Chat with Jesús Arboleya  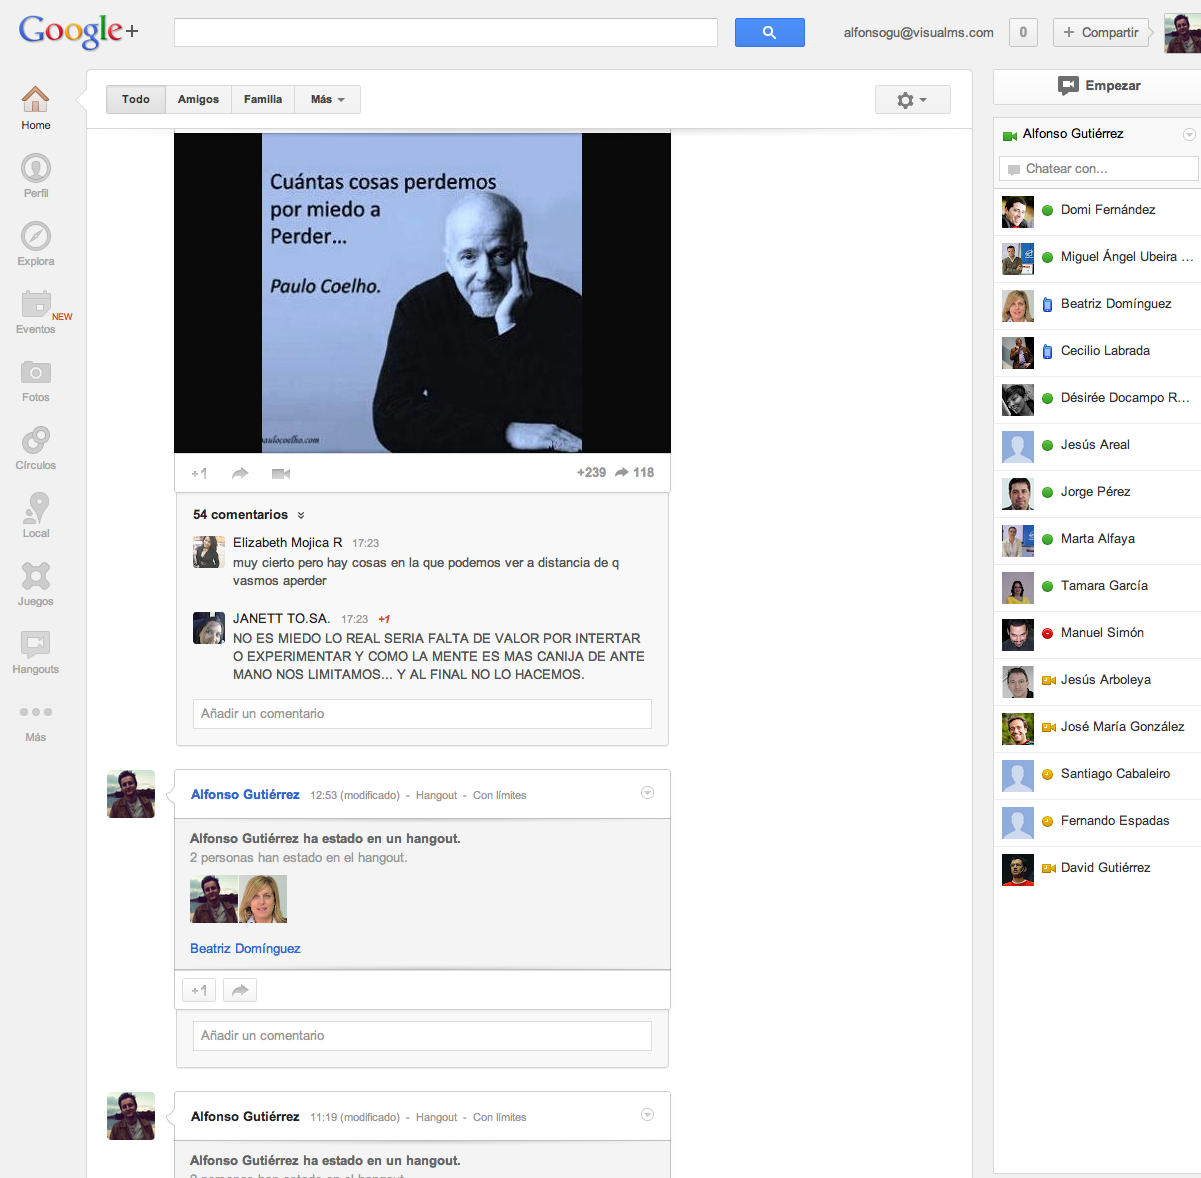point(1097,680)
